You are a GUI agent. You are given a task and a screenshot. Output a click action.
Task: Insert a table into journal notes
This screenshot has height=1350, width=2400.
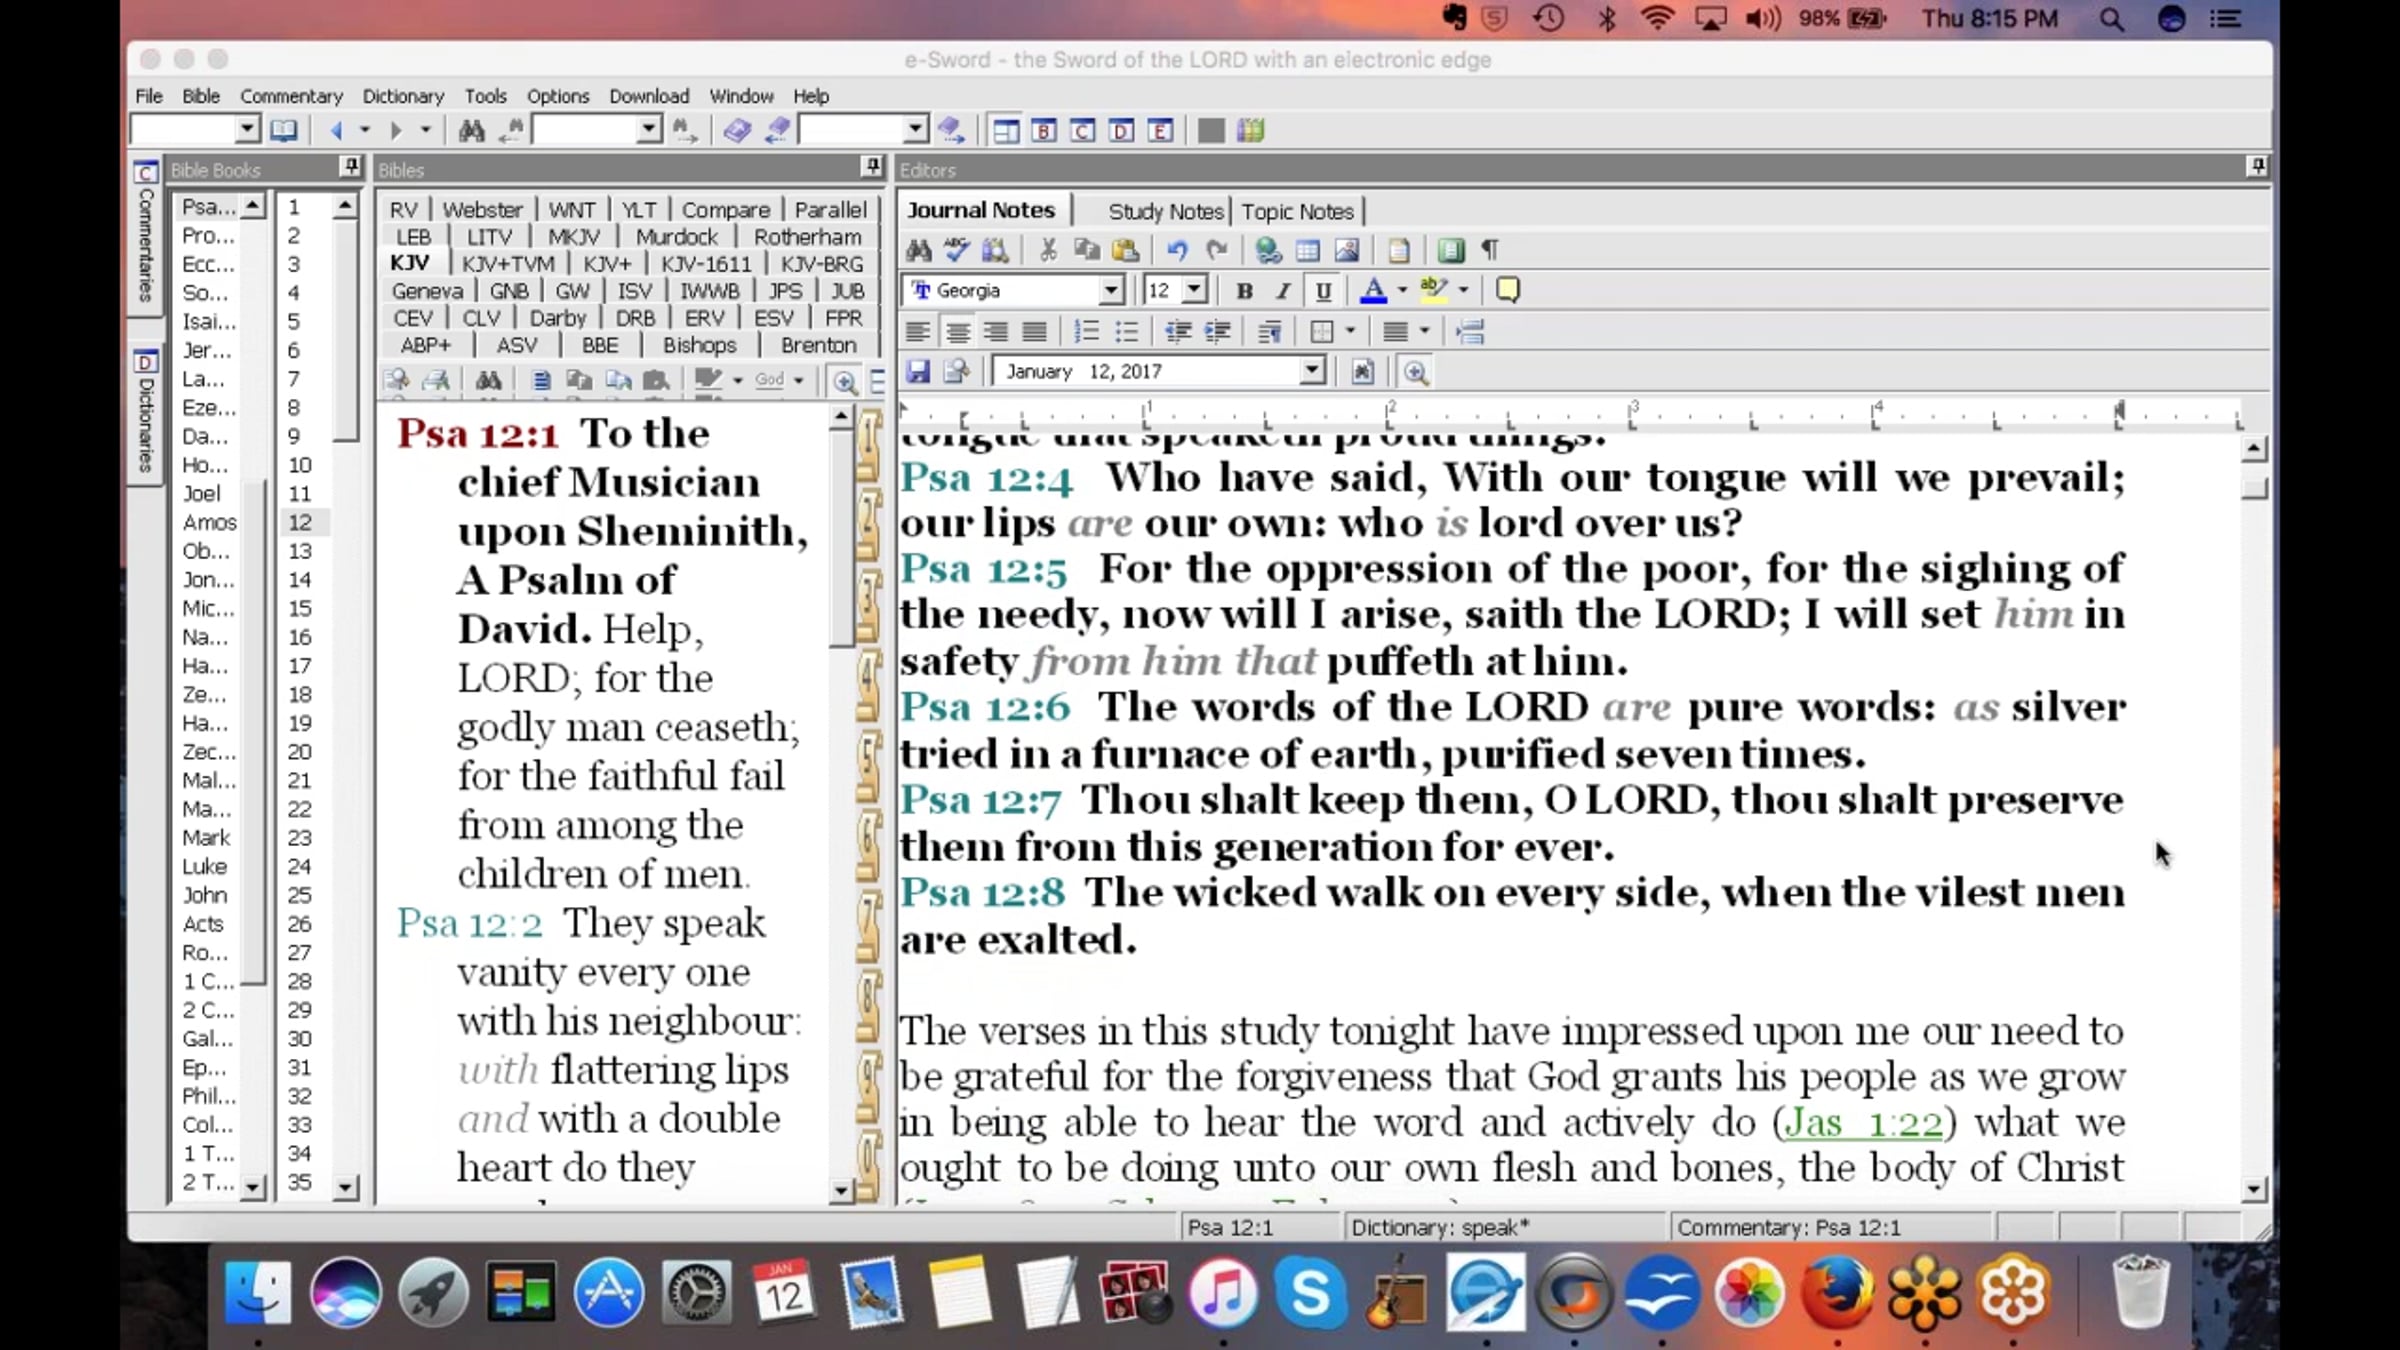pyautogui.click(x=1307, y=250)
